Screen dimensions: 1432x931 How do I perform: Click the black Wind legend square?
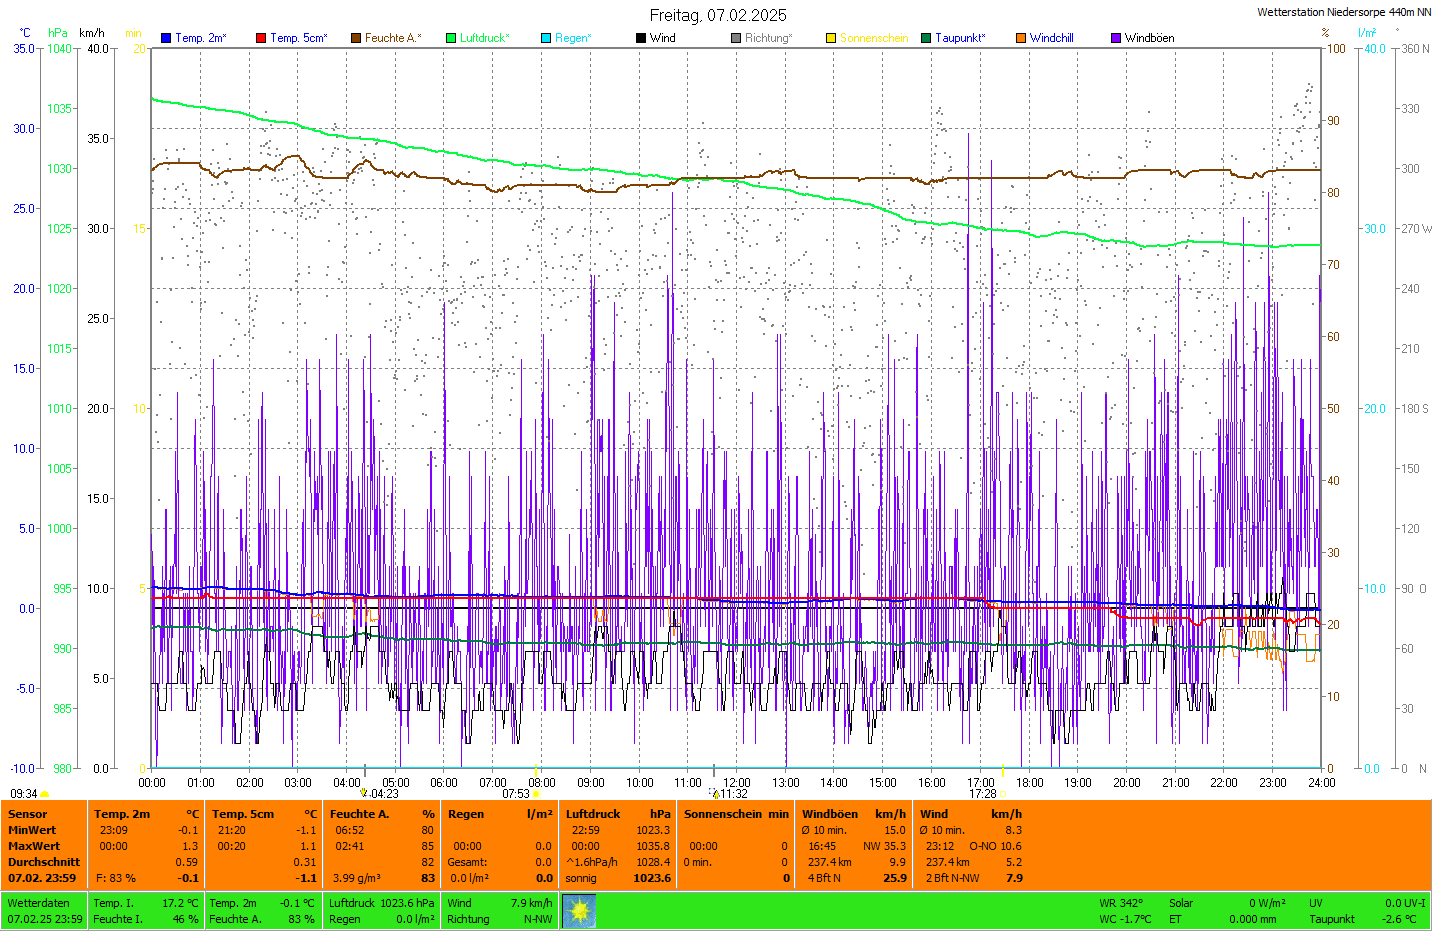point(641,38)
